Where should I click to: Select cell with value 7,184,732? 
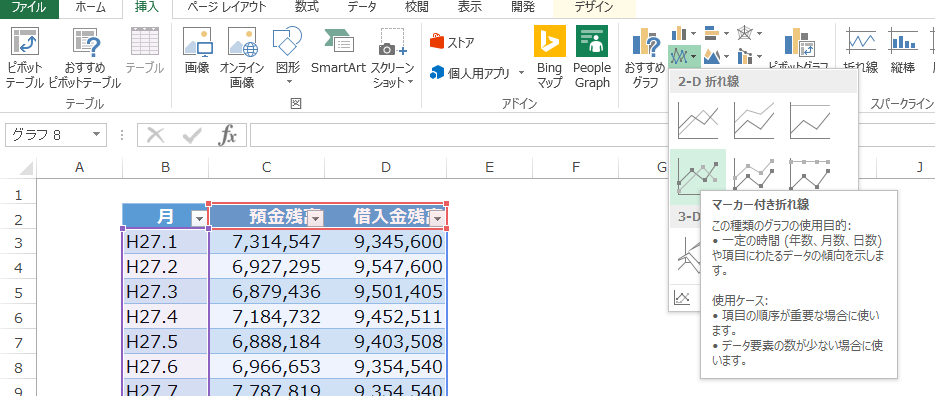[x=267, y=317]
